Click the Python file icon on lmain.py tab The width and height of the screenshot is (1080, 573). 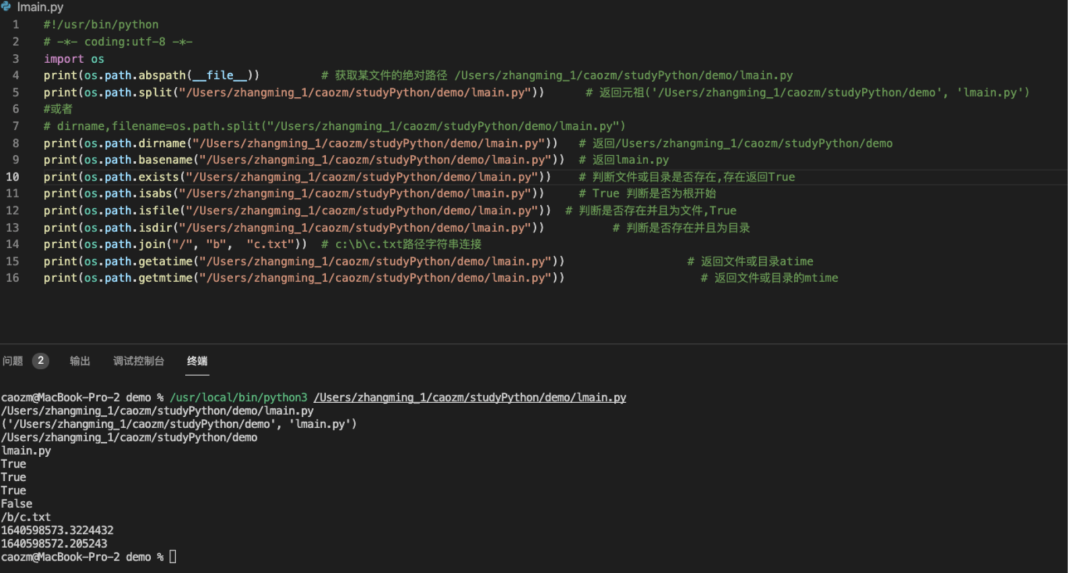pos(6,6)
